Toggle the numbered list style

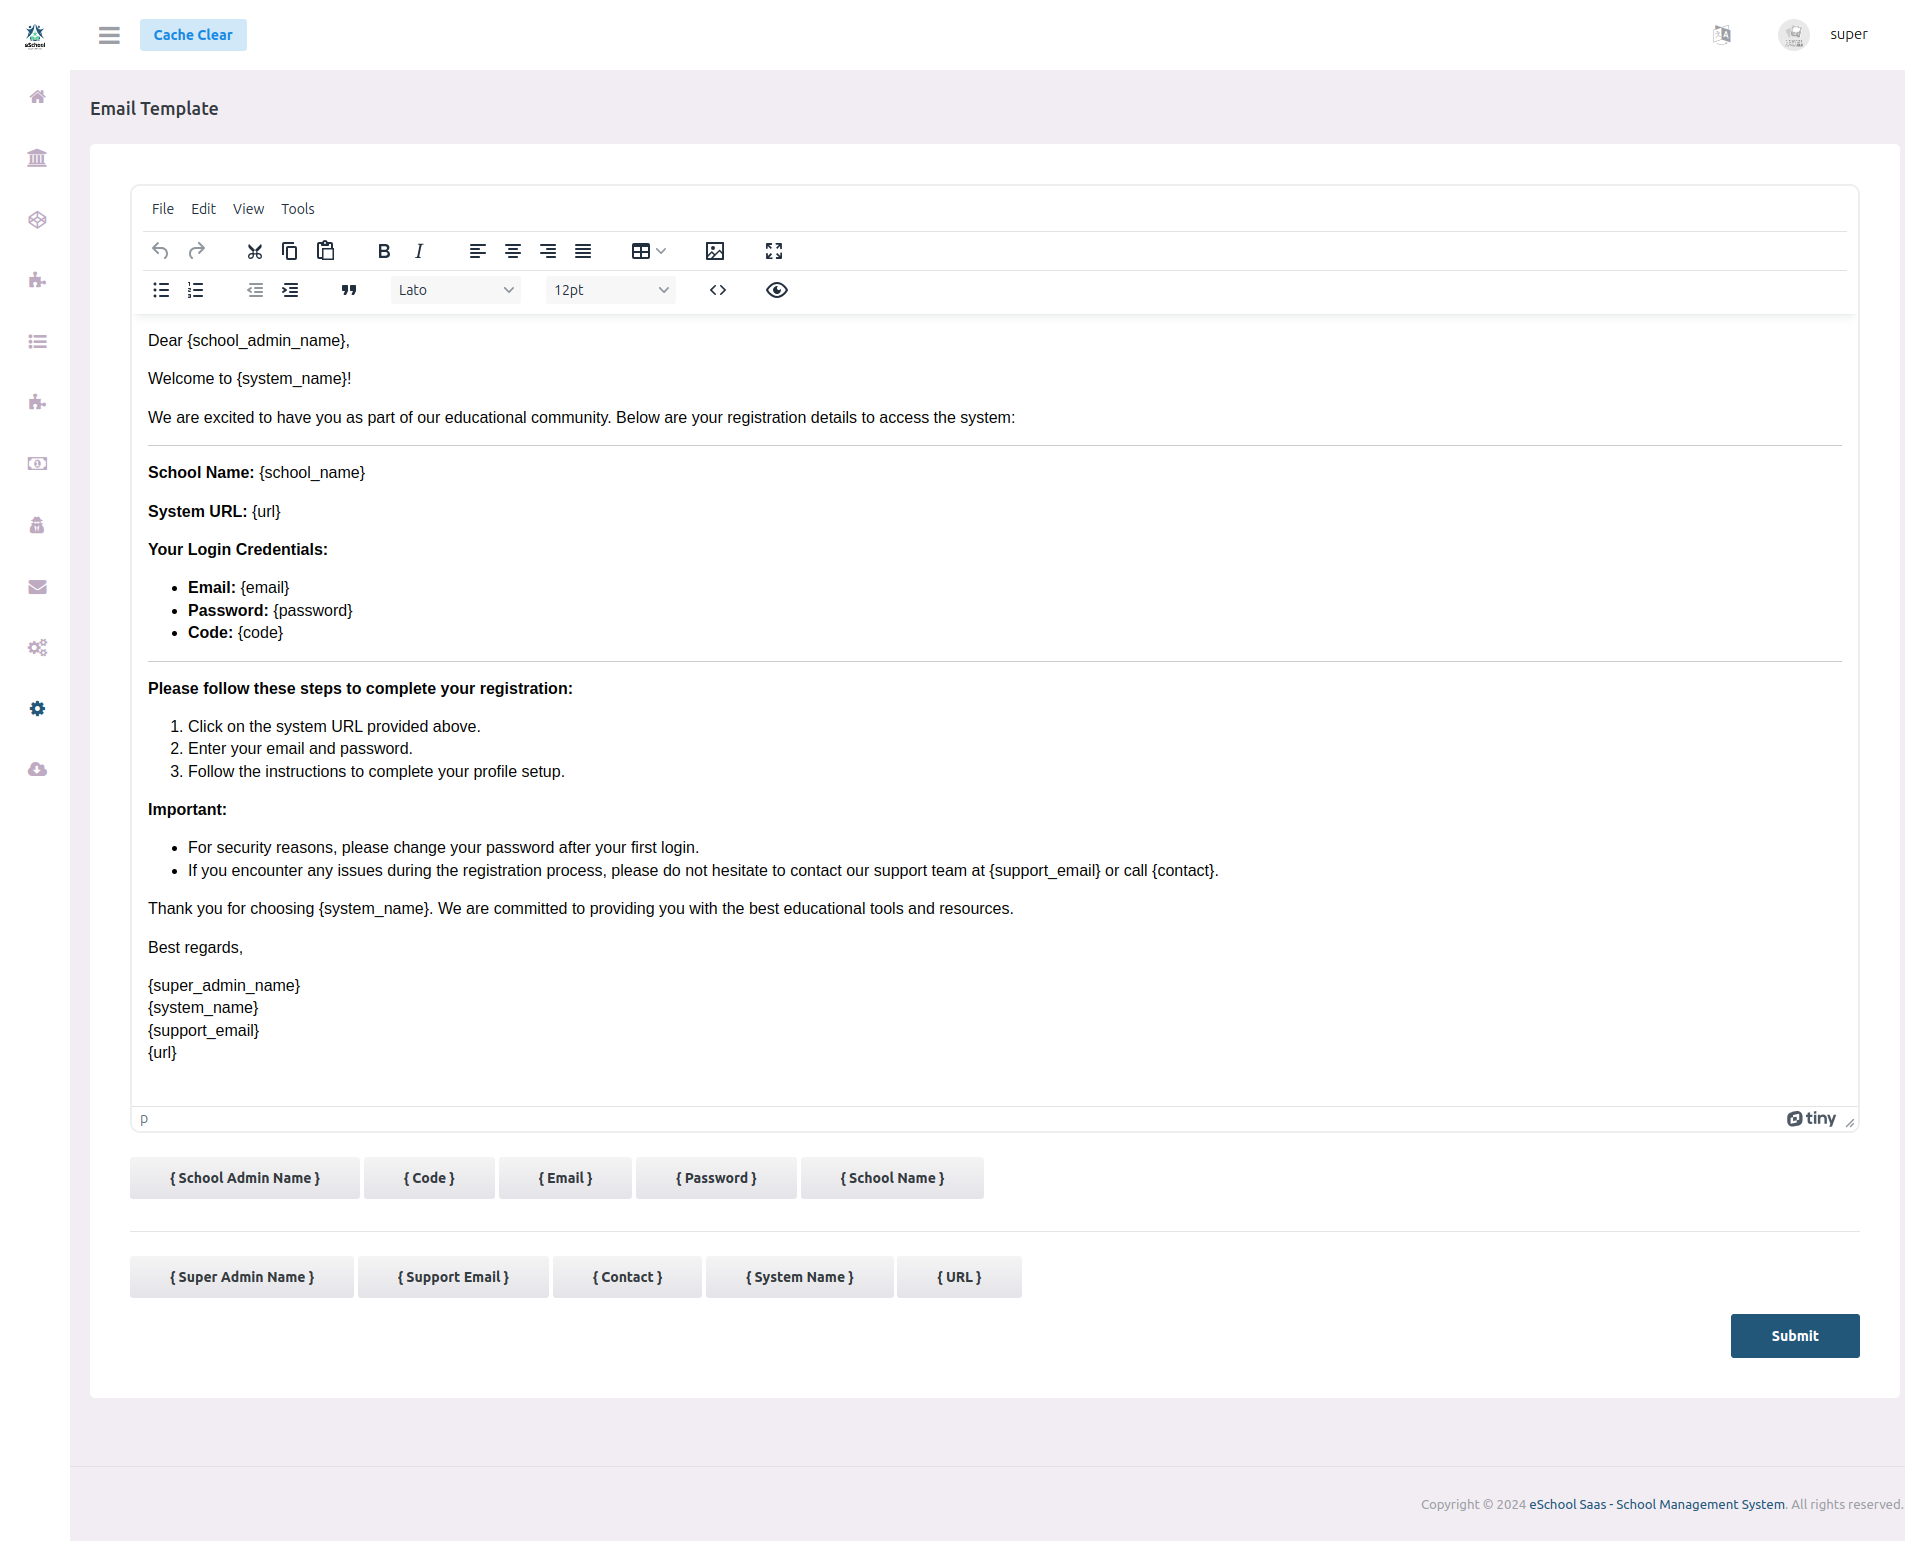195,290
